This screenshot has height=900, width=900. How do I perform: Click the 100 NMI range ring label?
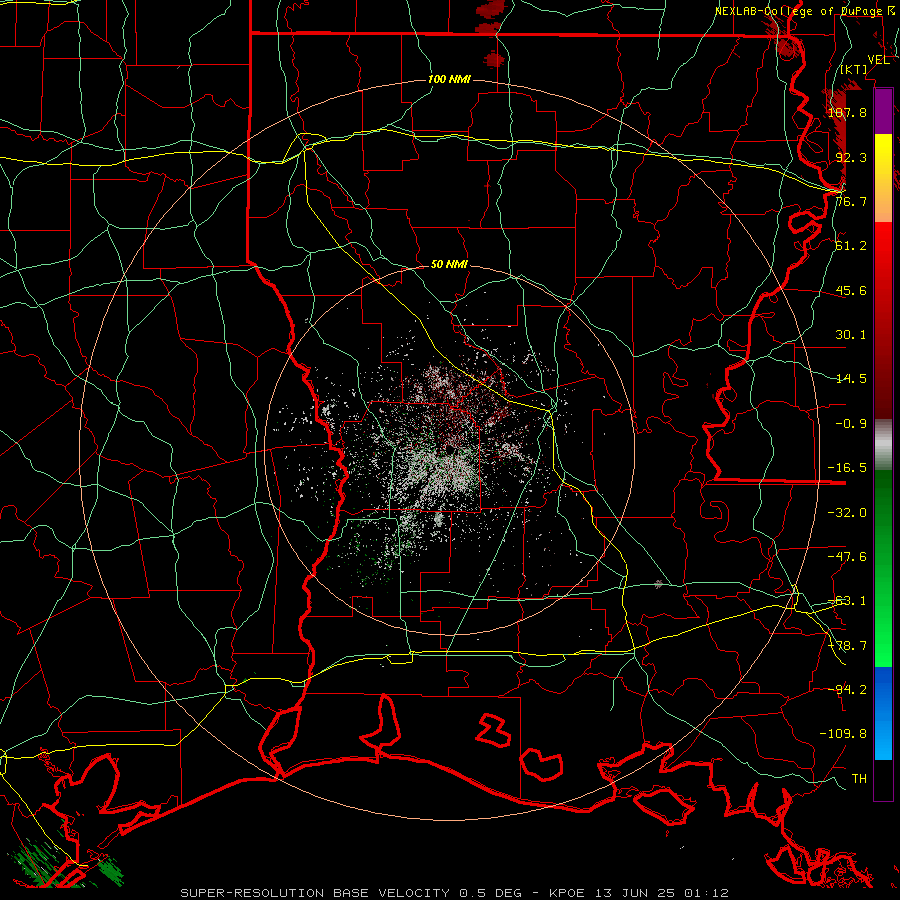449,79
